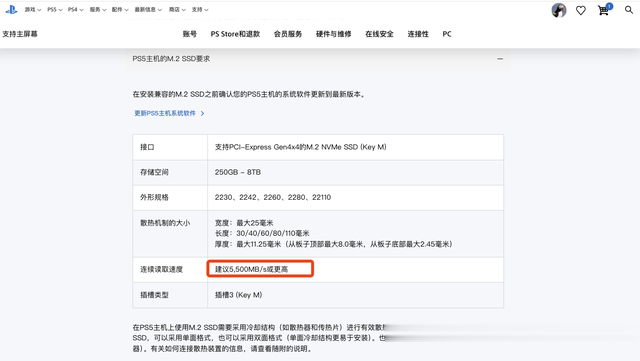Expand the PS5 dropdown menu
Screen dimensions: 640x361
[55, 9]
